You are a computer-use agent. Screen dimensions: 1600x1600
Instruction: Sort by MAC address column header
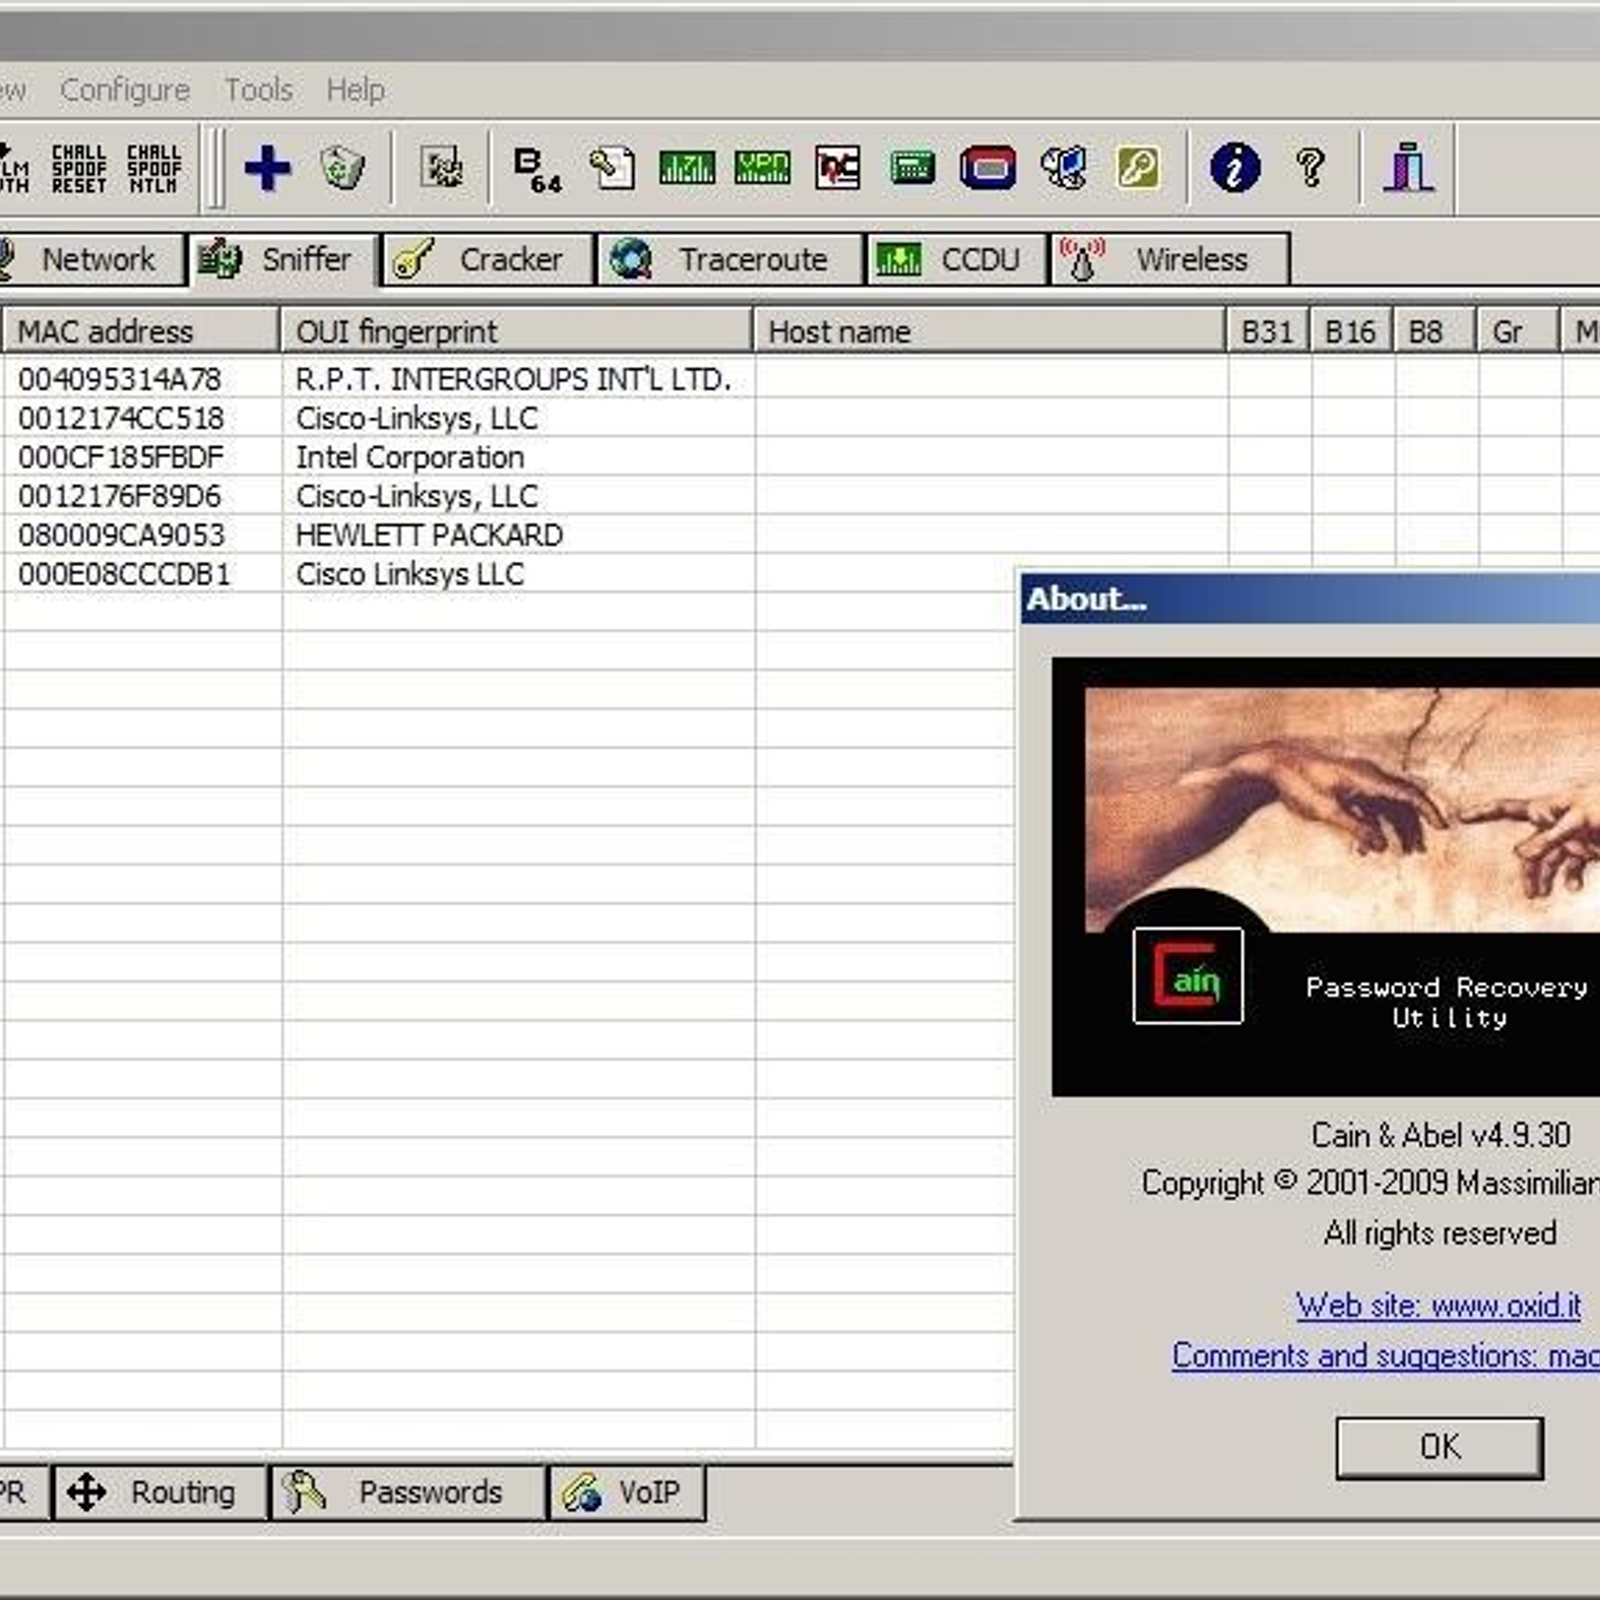click(140, 331)
